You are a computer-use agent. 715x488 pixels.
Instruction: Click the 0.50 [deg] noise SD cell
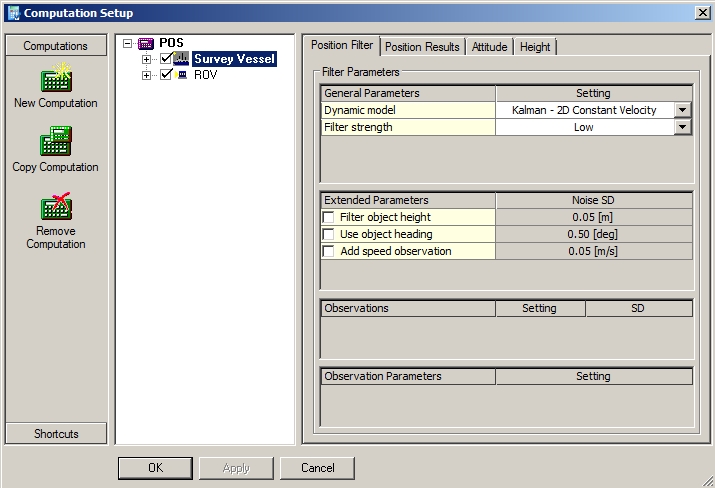click(593, 234)
